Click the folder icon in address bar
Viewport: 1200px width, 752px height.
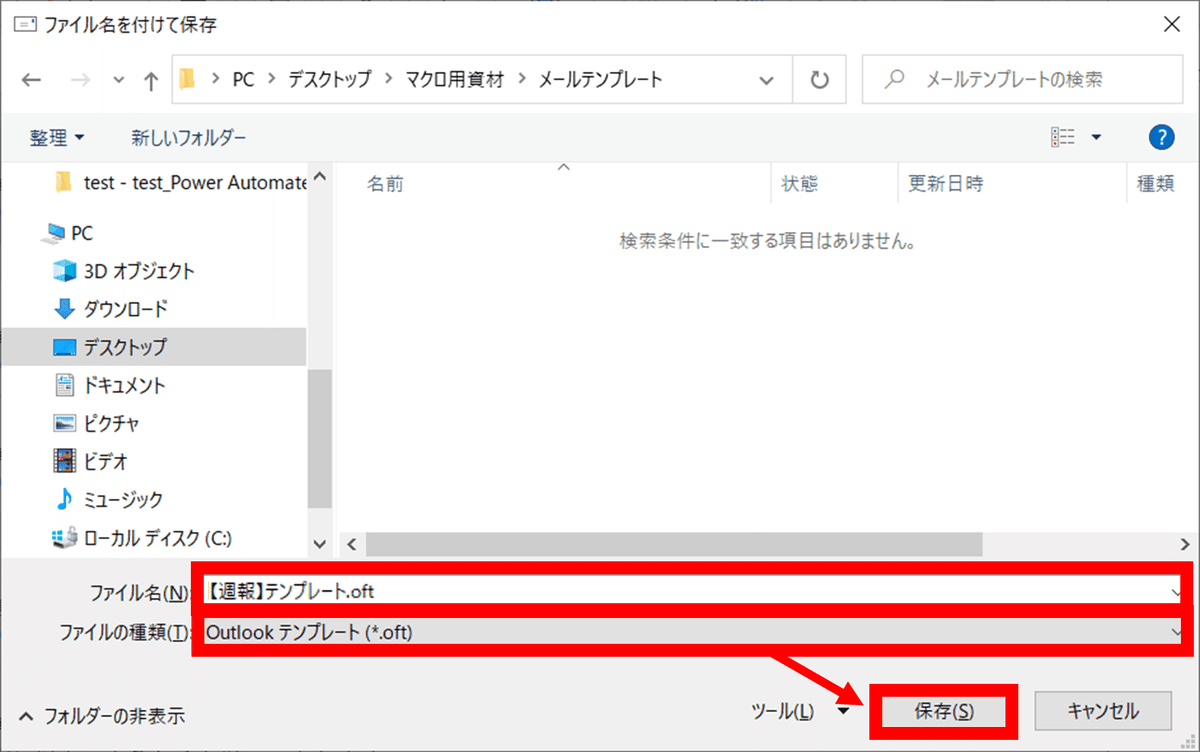click(x=187, y=79)
